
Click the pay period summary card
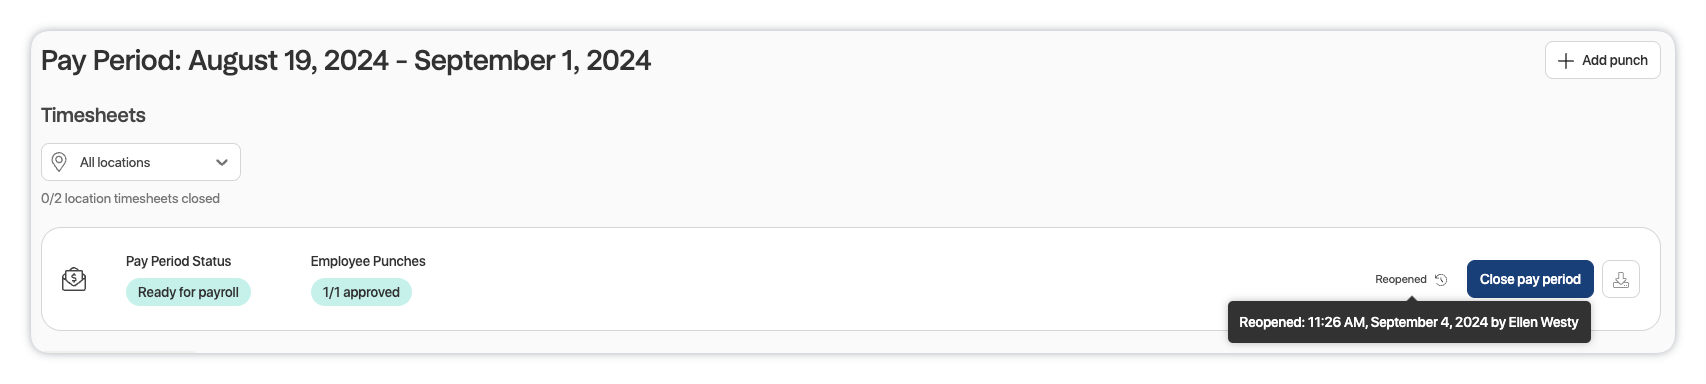(x=851, y=279)
